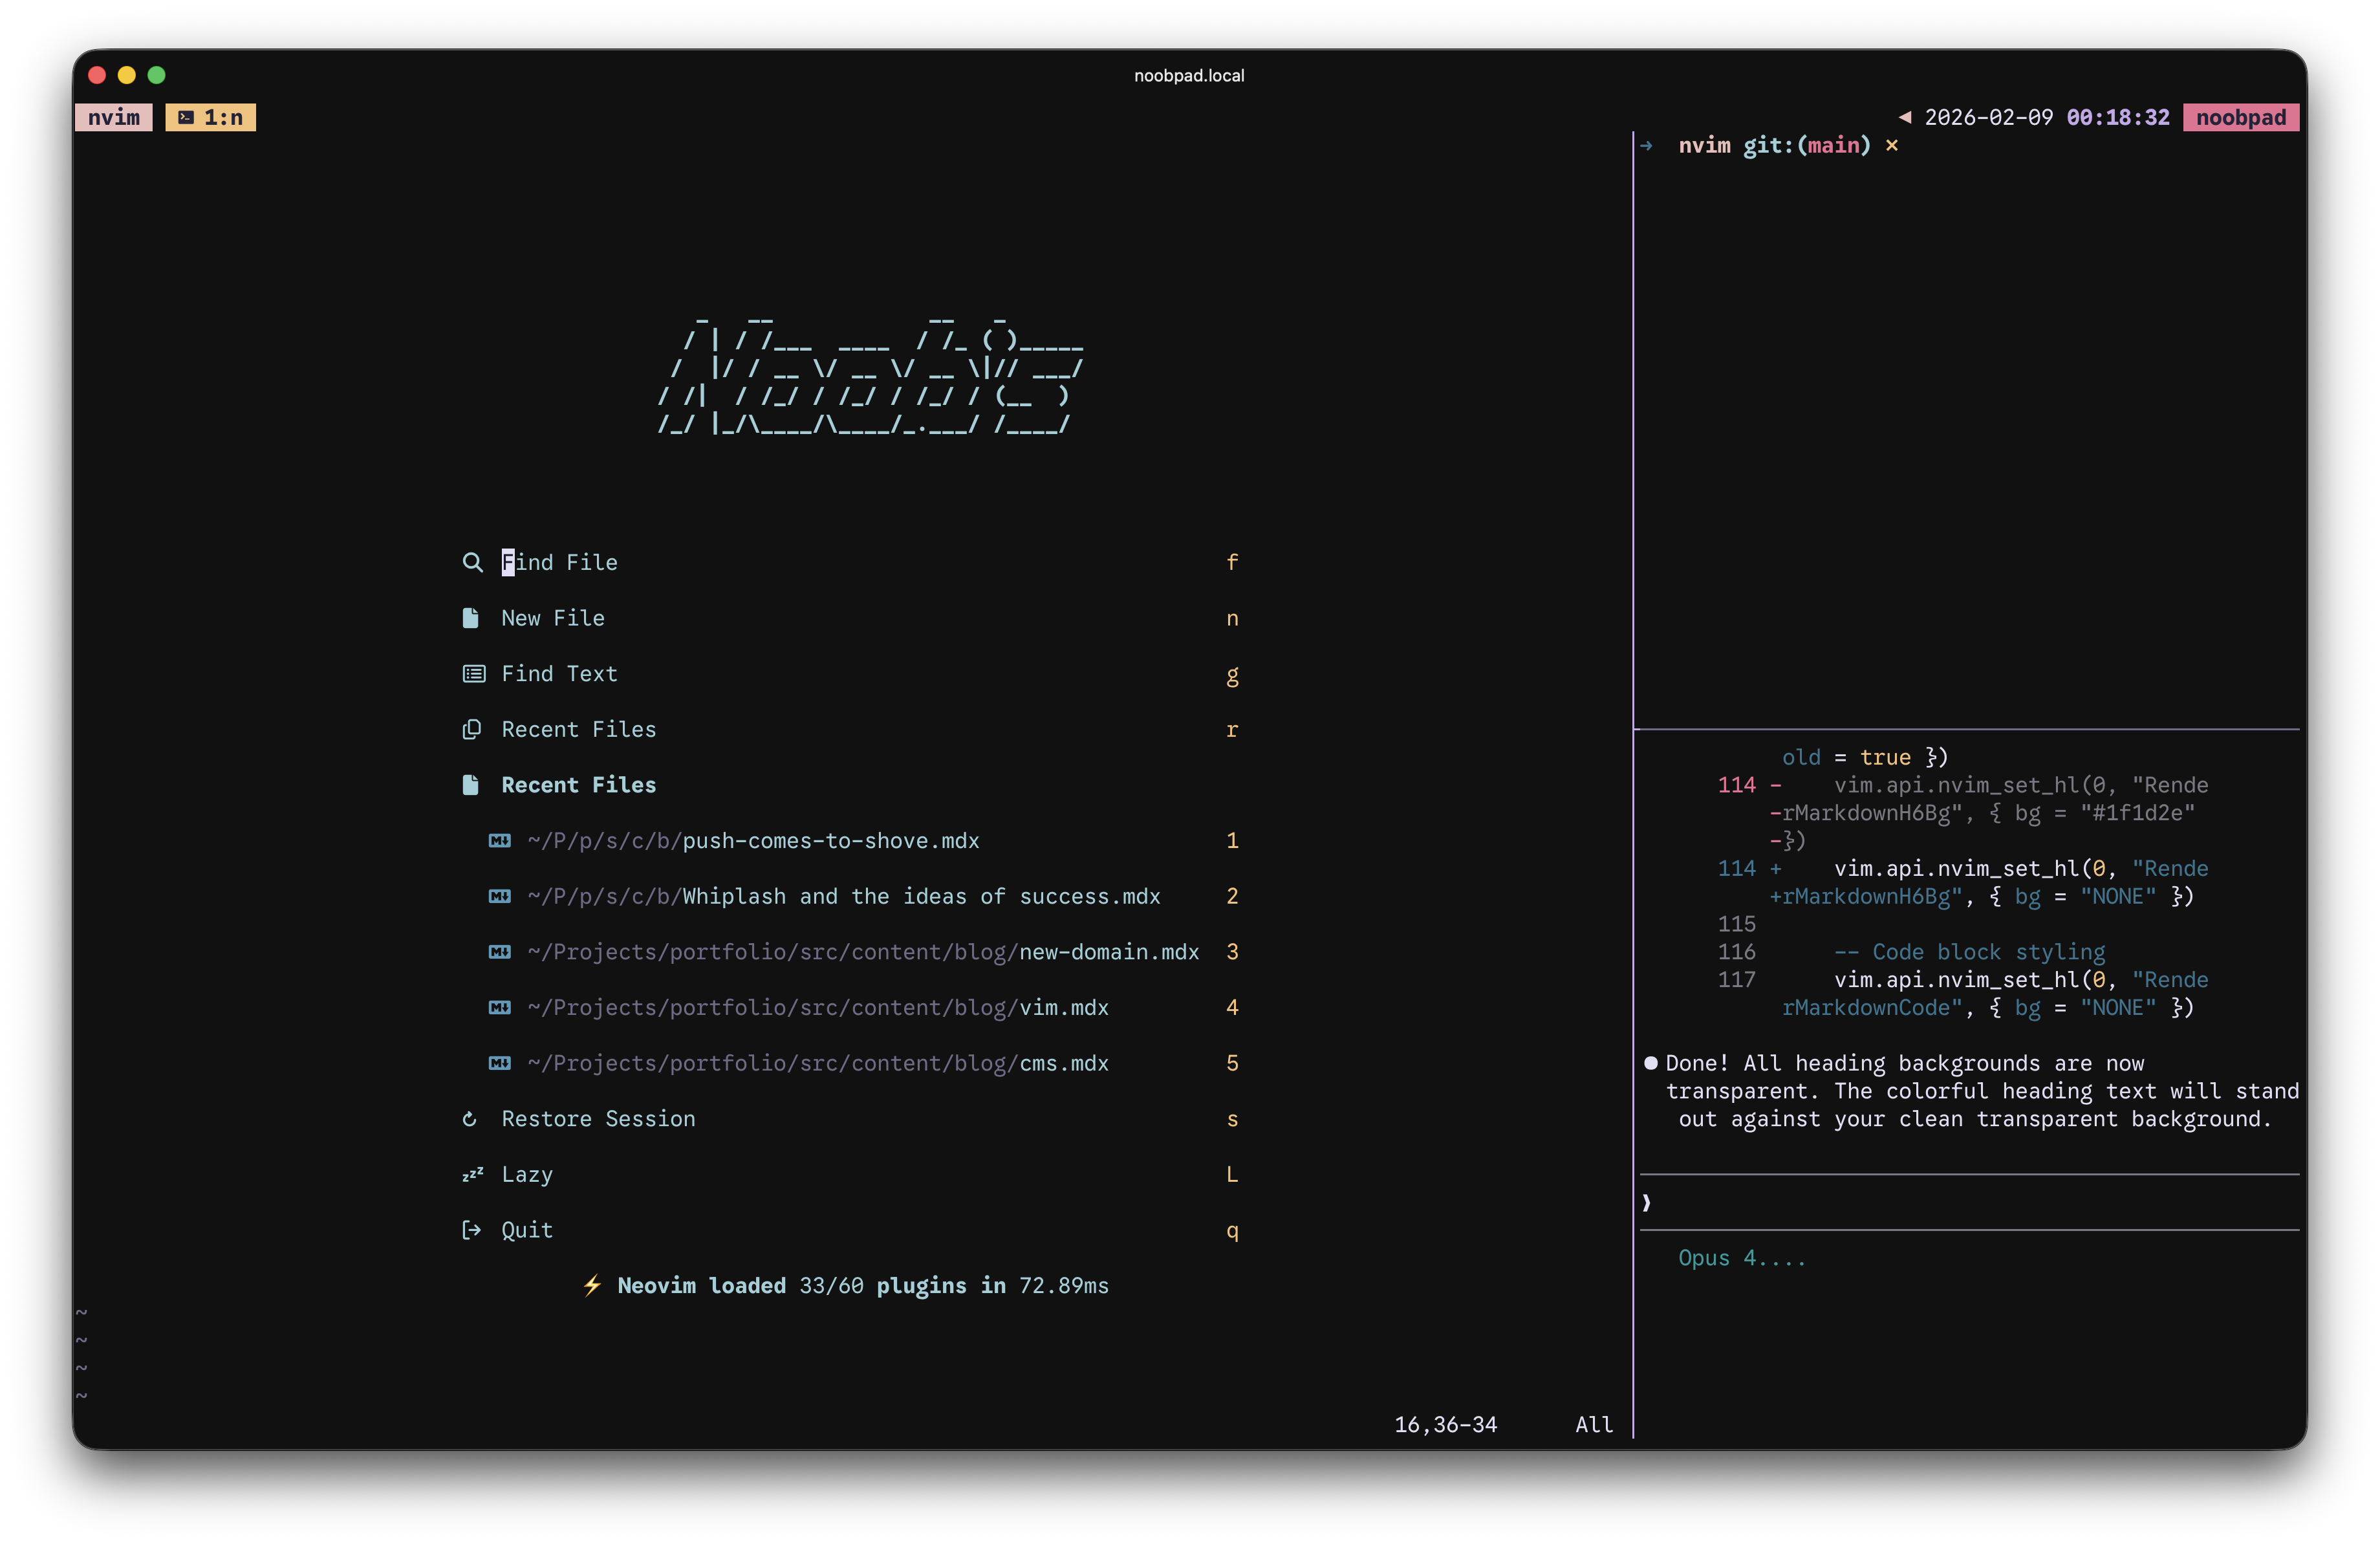Select the nvim session label in status bar
The height and width of the screenshot is (1546, 2380).
pyautogui.click(x=114, y=118)
